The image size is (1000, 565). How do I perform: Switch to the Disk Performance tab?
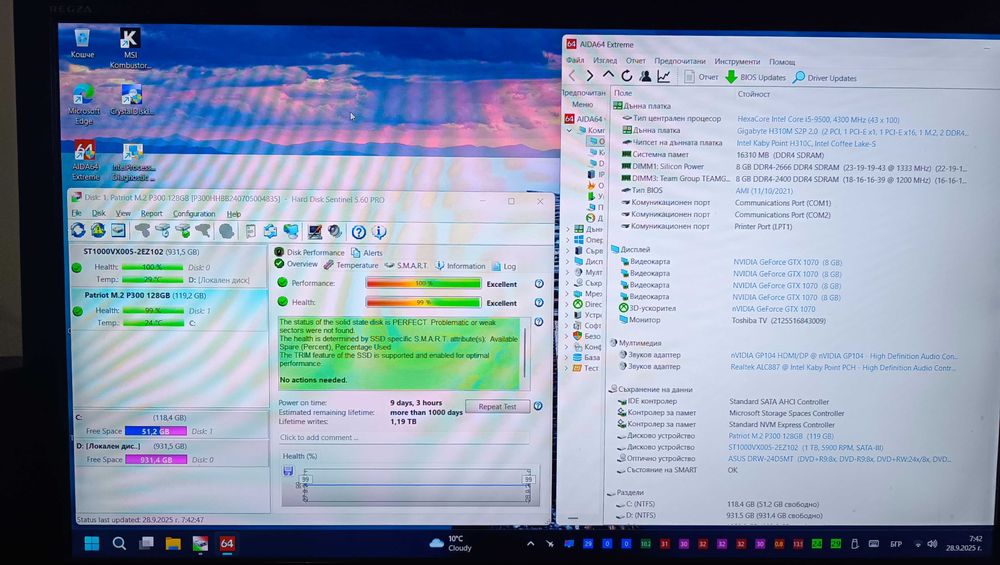point(309,253)
